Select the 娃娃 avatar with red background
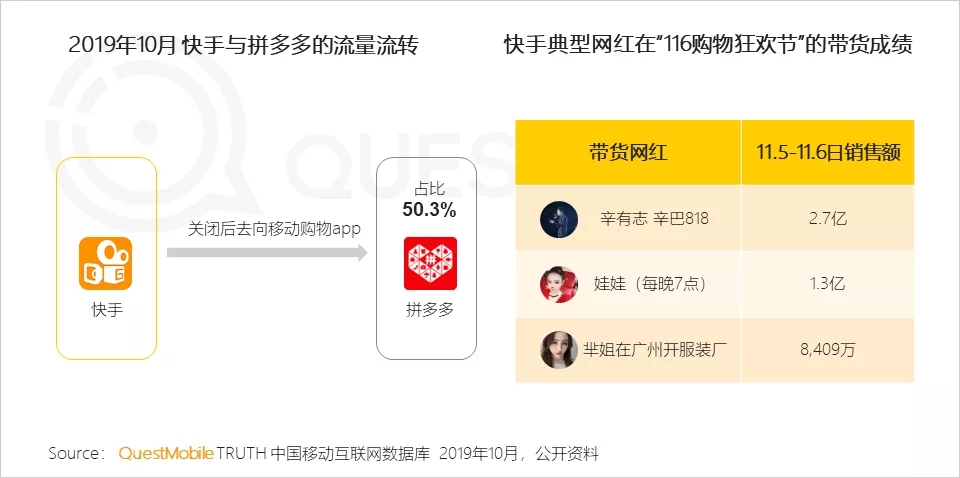This screenshot has height=478, width=960. pyautogui.click(x=559, y=284)
